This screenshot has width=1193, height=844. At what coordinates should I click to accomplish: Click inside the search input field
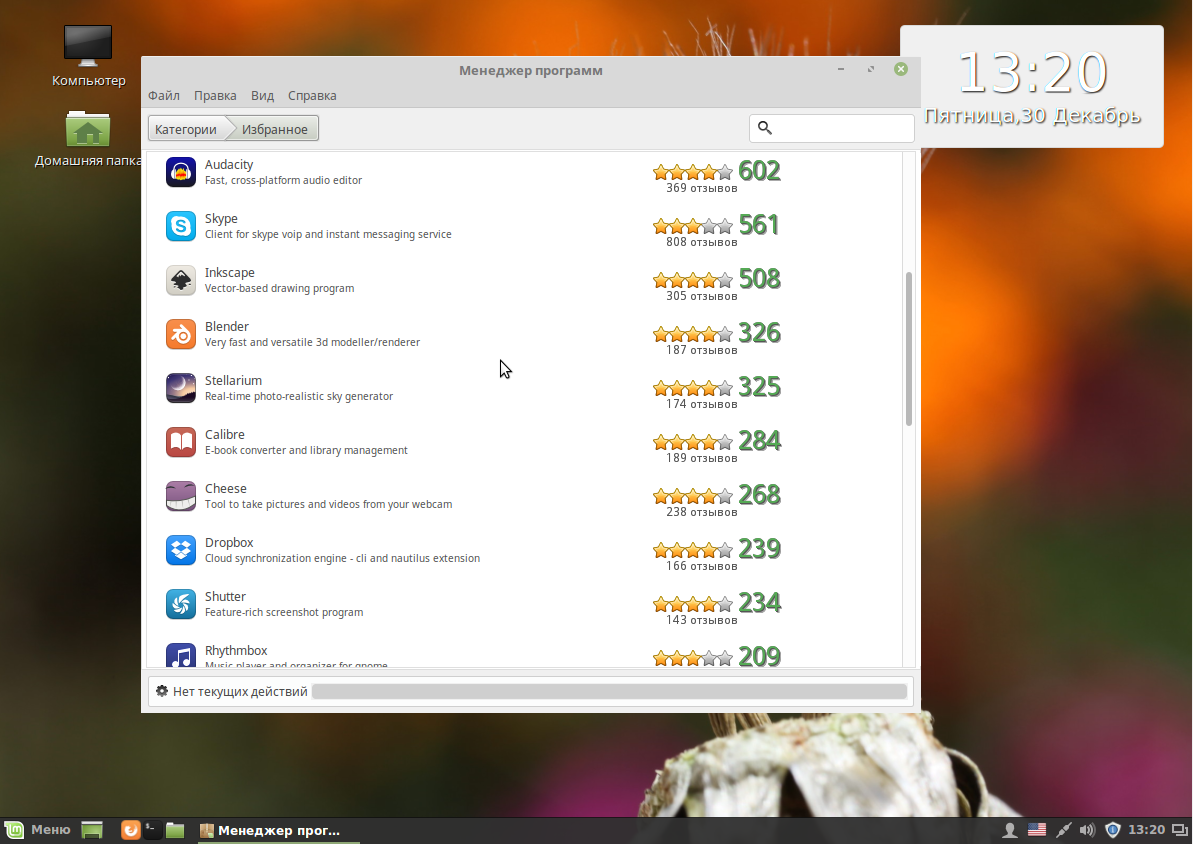[840, 128]
